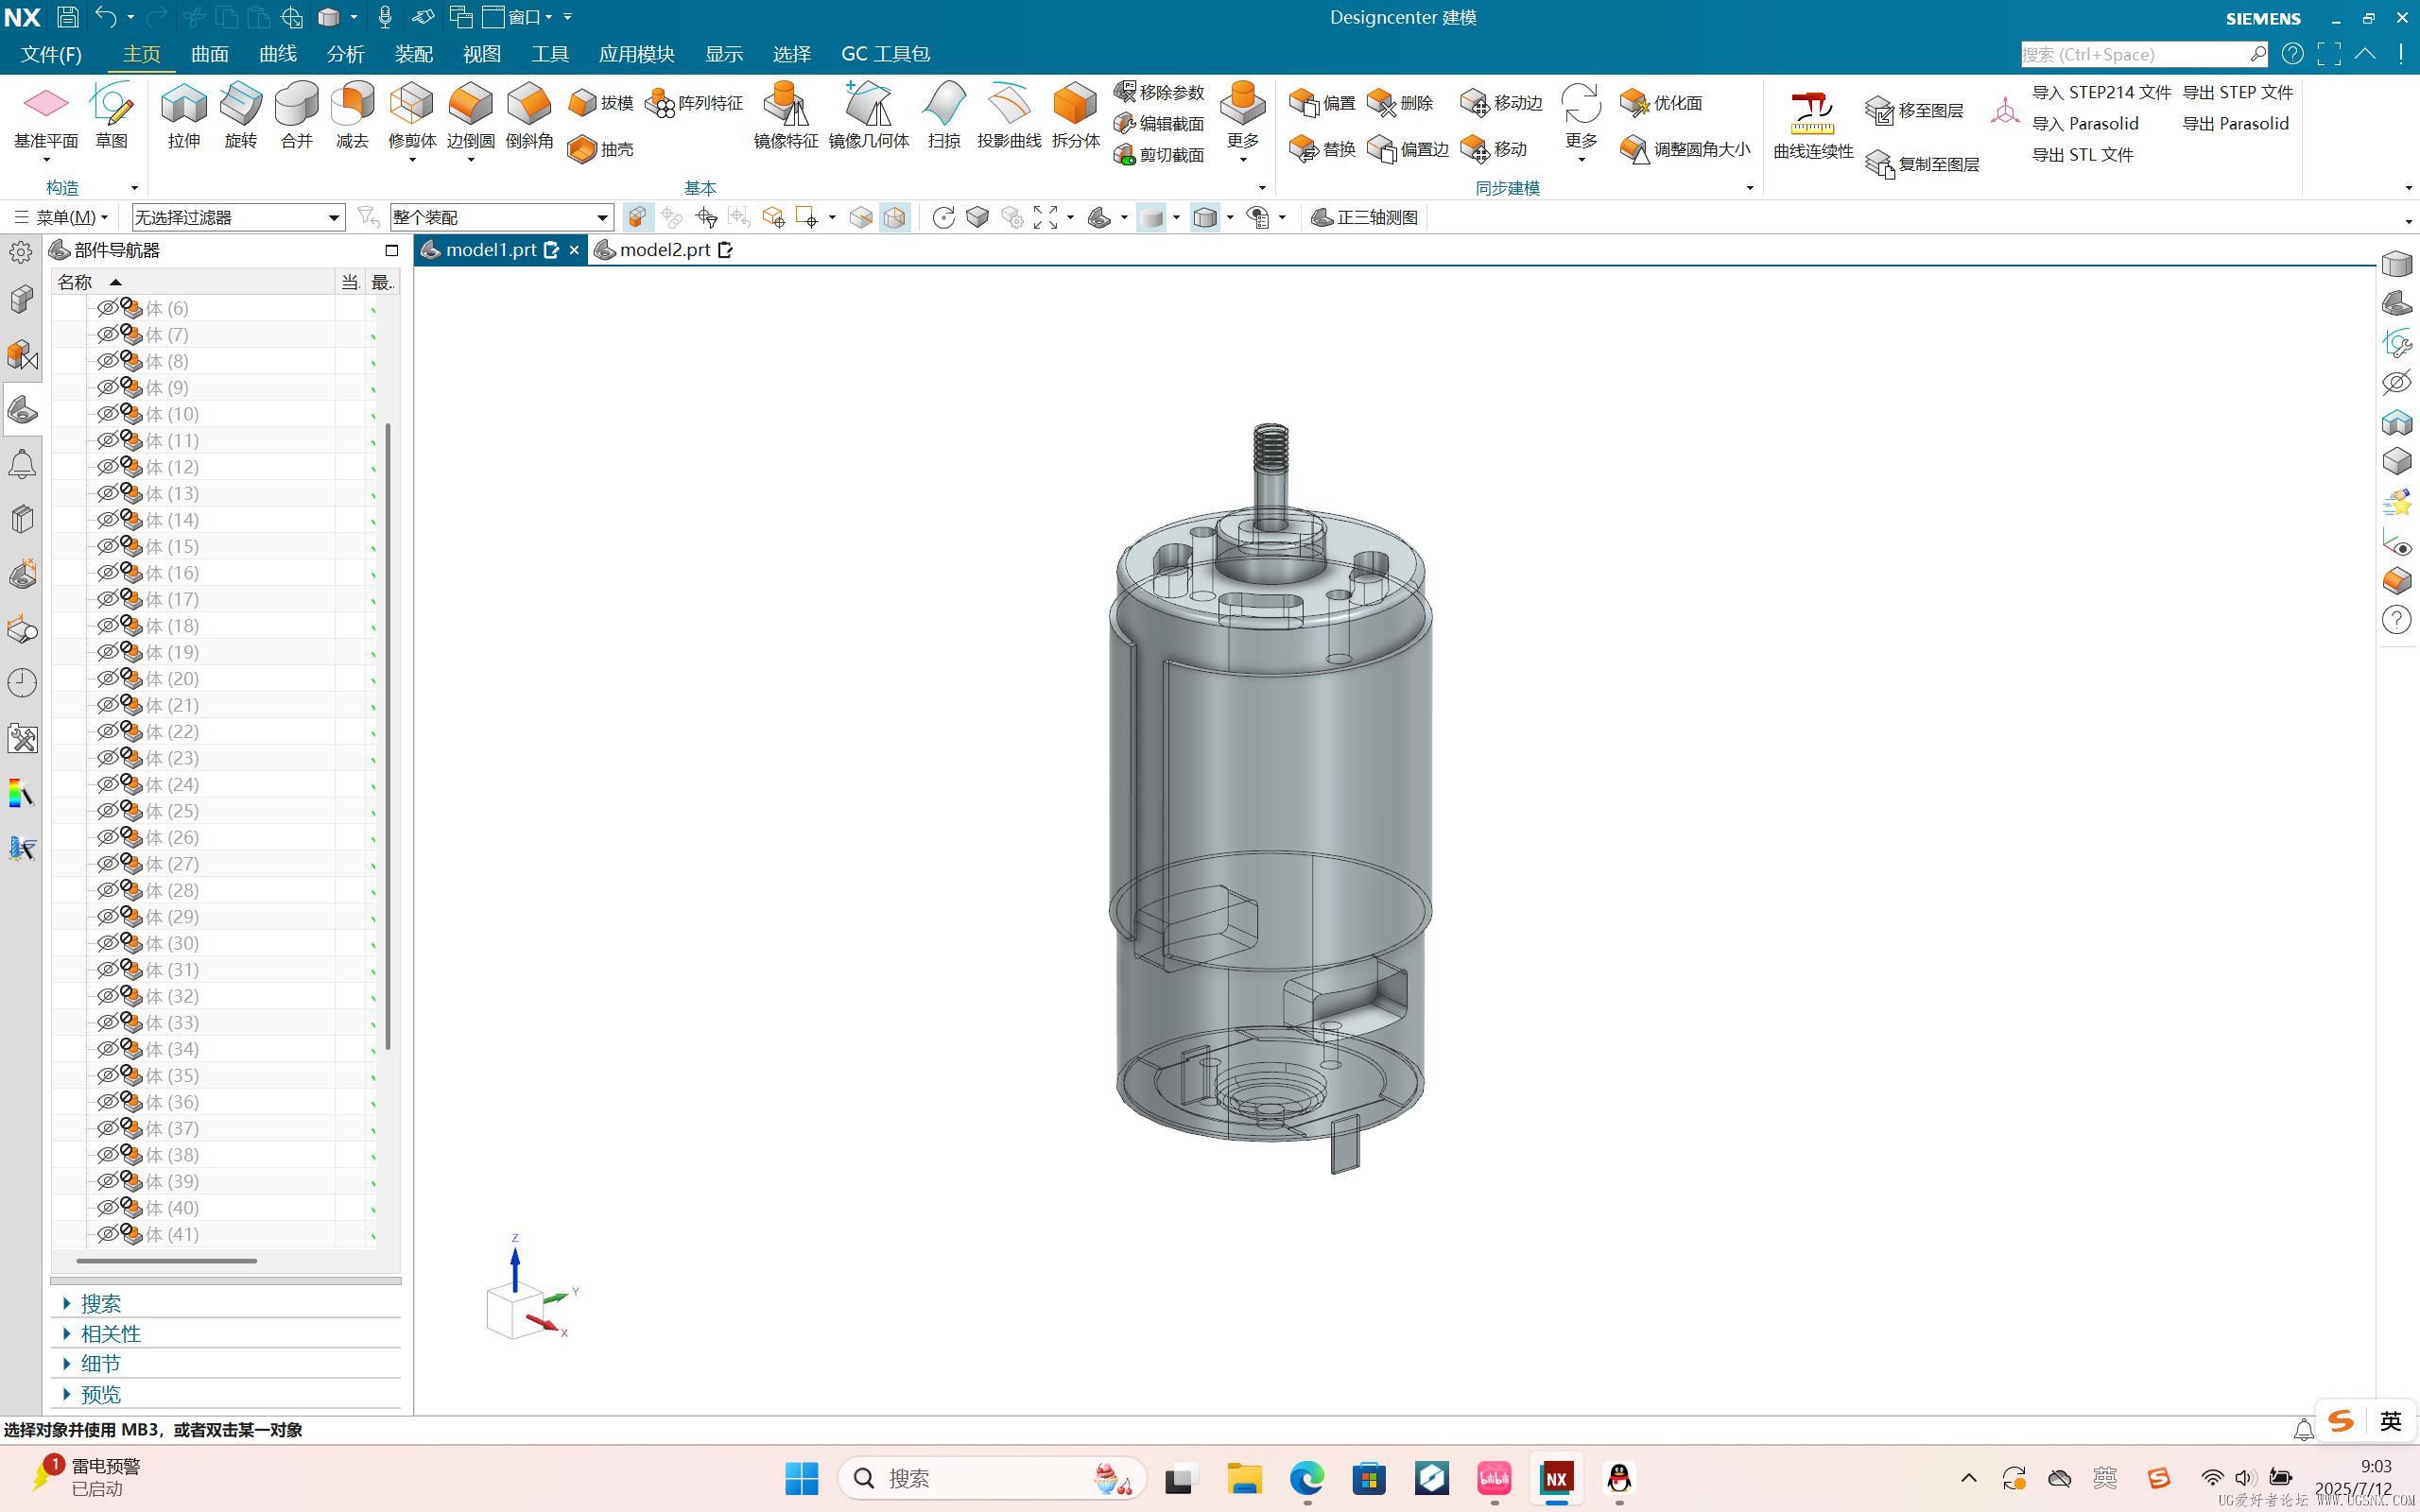The image size is (2420, 1512).
Task: Select the 镜像特征 (Mirror Feature) tool
Action: click(786, 116)
